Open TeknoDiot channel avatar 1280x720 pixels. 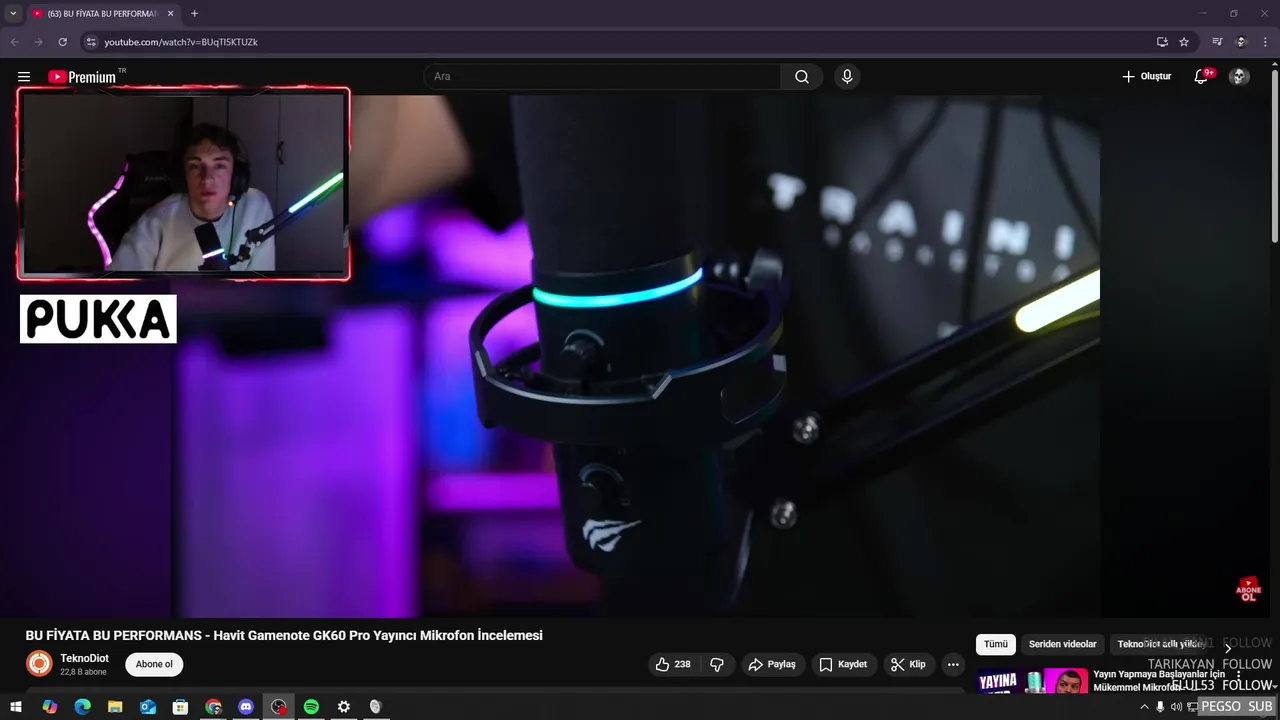39,664
